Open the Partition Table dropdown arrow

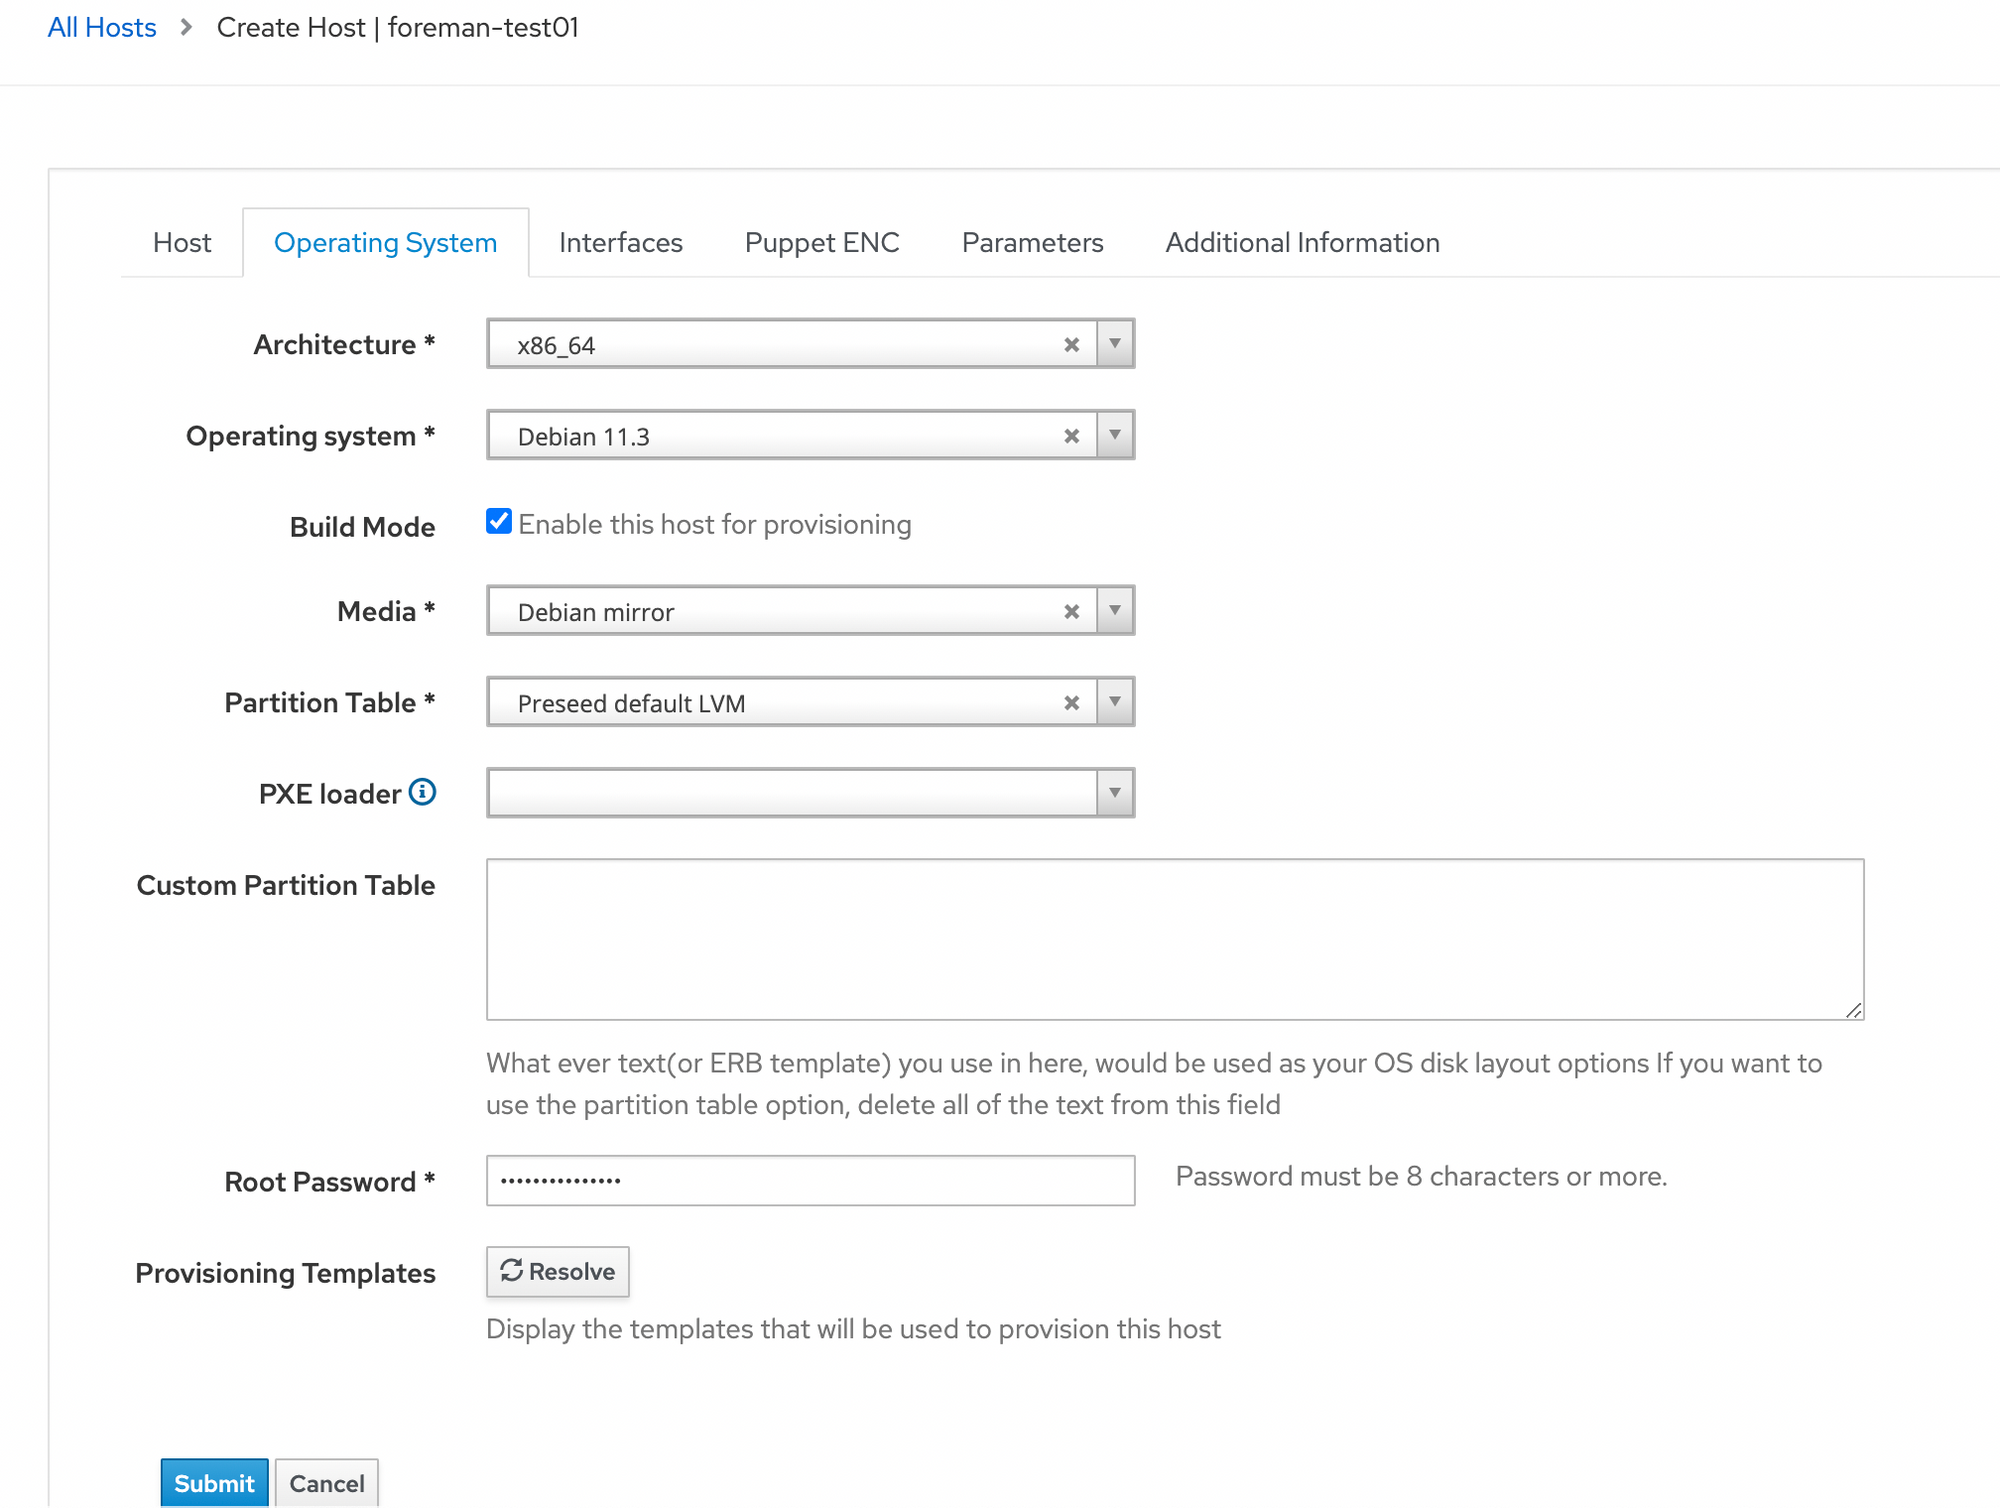click(x=1115, y=702)
